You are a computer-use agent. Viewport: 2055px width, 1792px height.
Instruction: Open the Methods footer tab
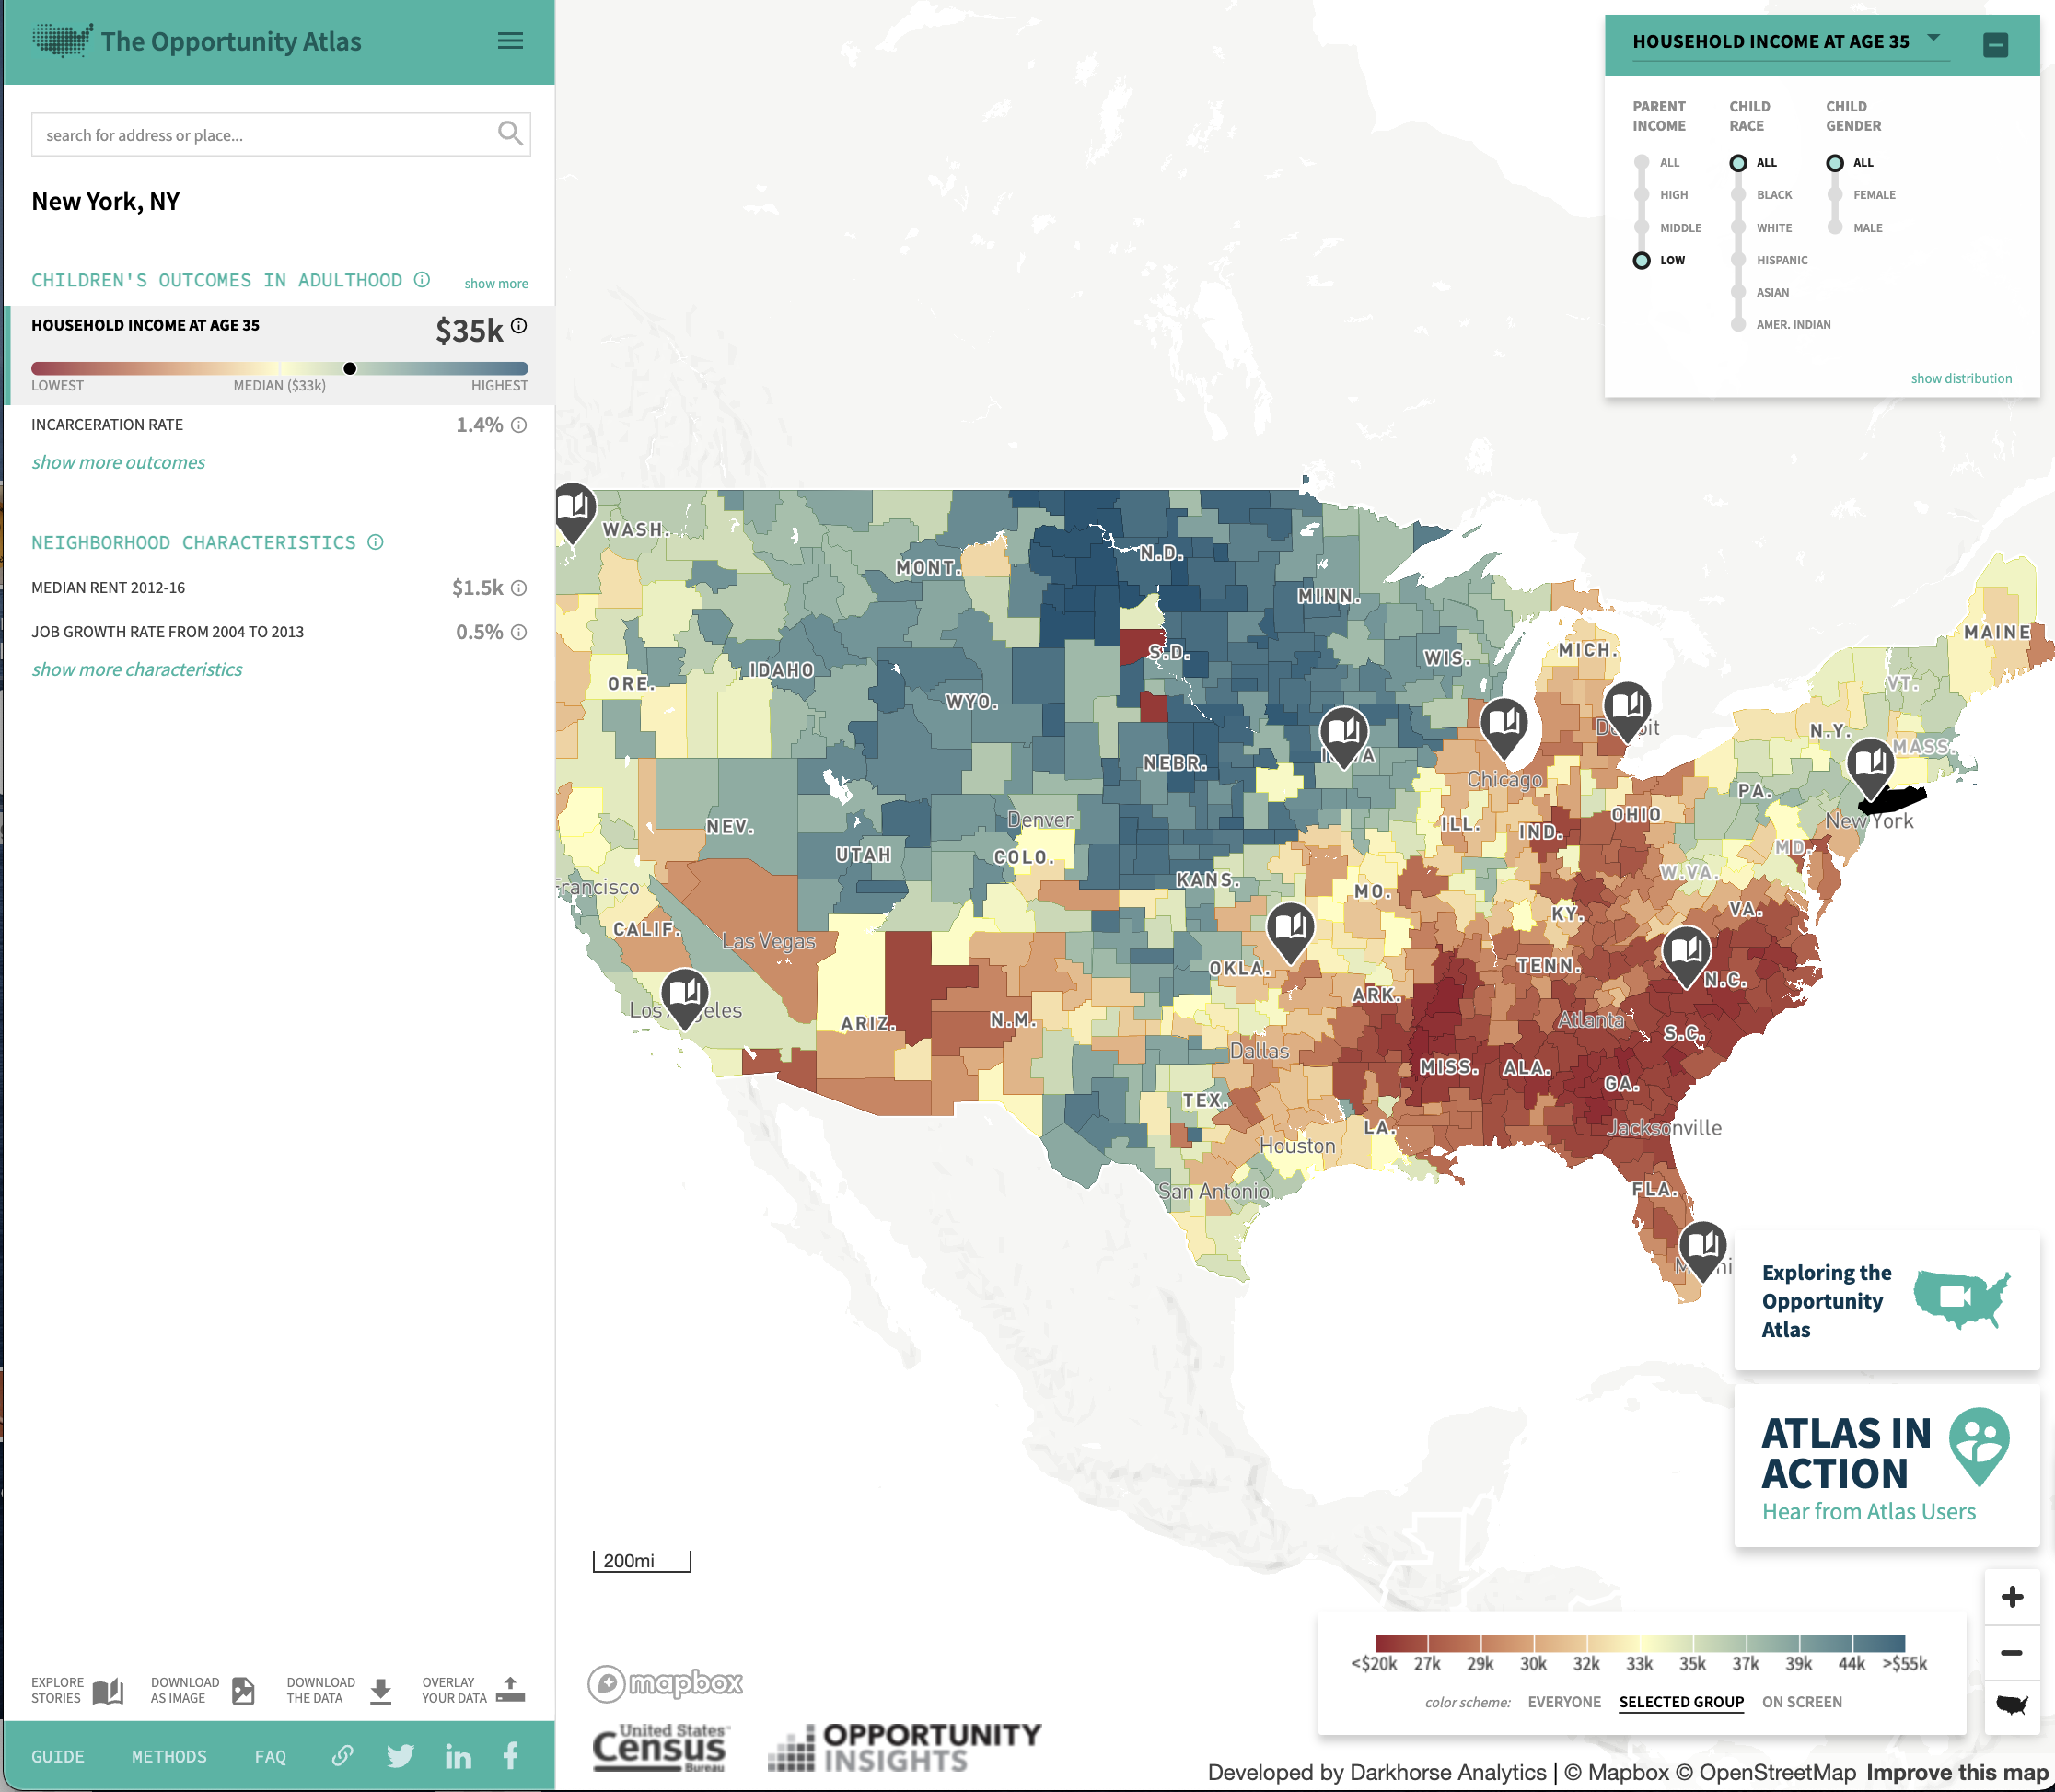[169, 1757]
